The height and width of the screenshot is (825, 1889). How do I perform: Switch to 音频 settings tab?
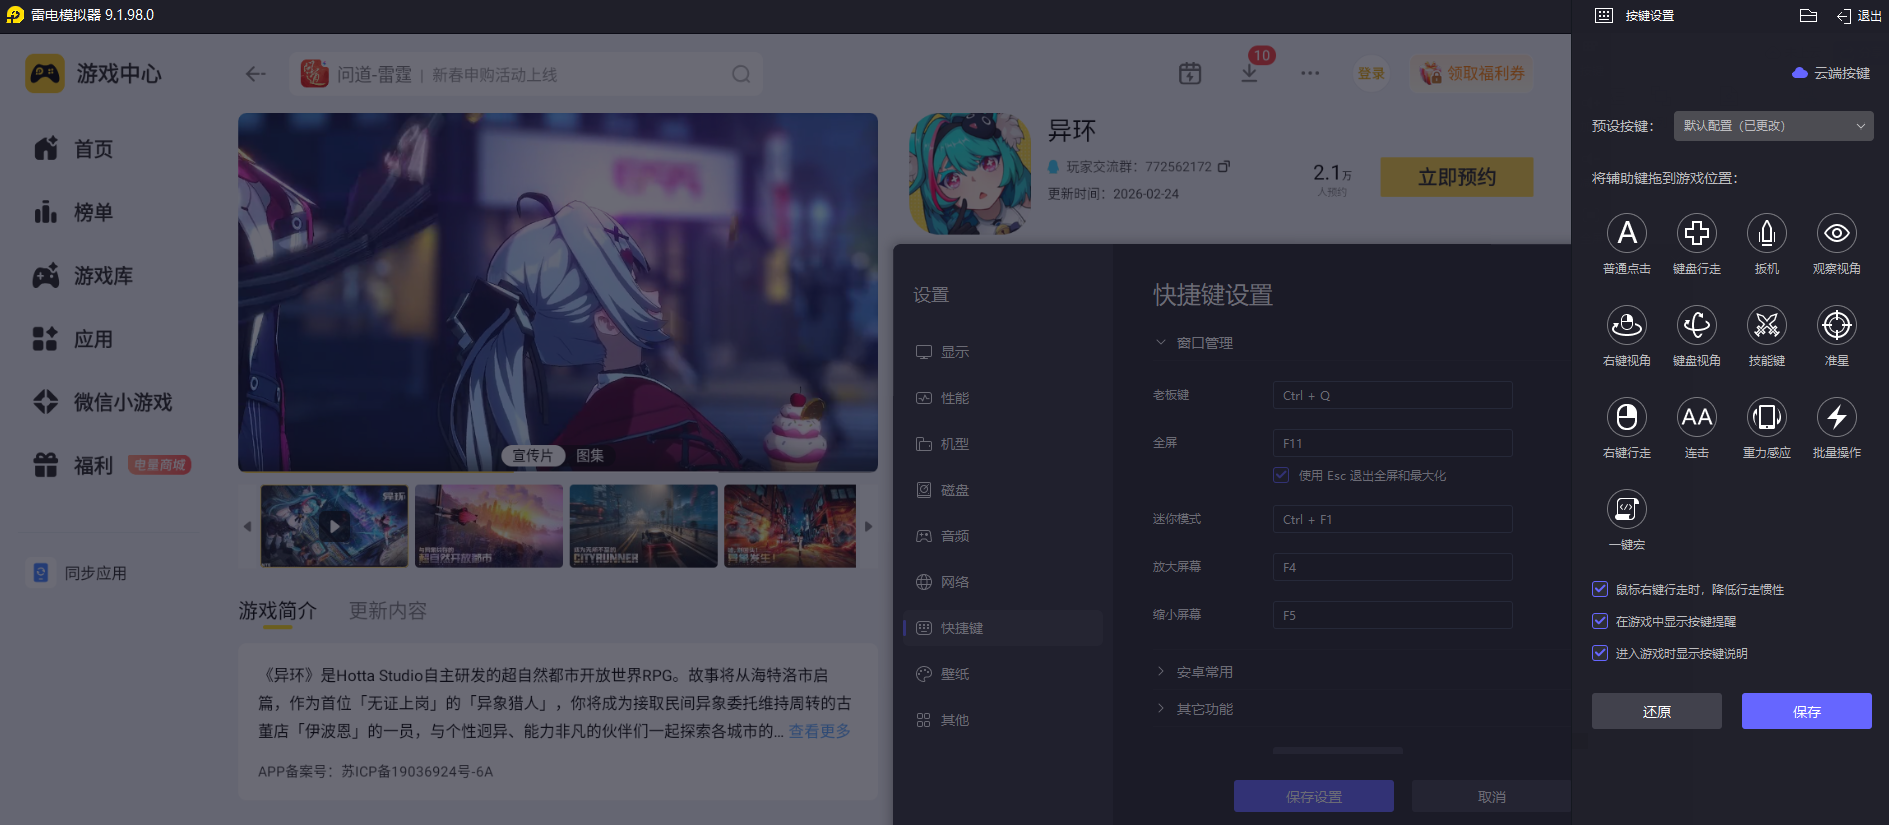tap(942, 536)
